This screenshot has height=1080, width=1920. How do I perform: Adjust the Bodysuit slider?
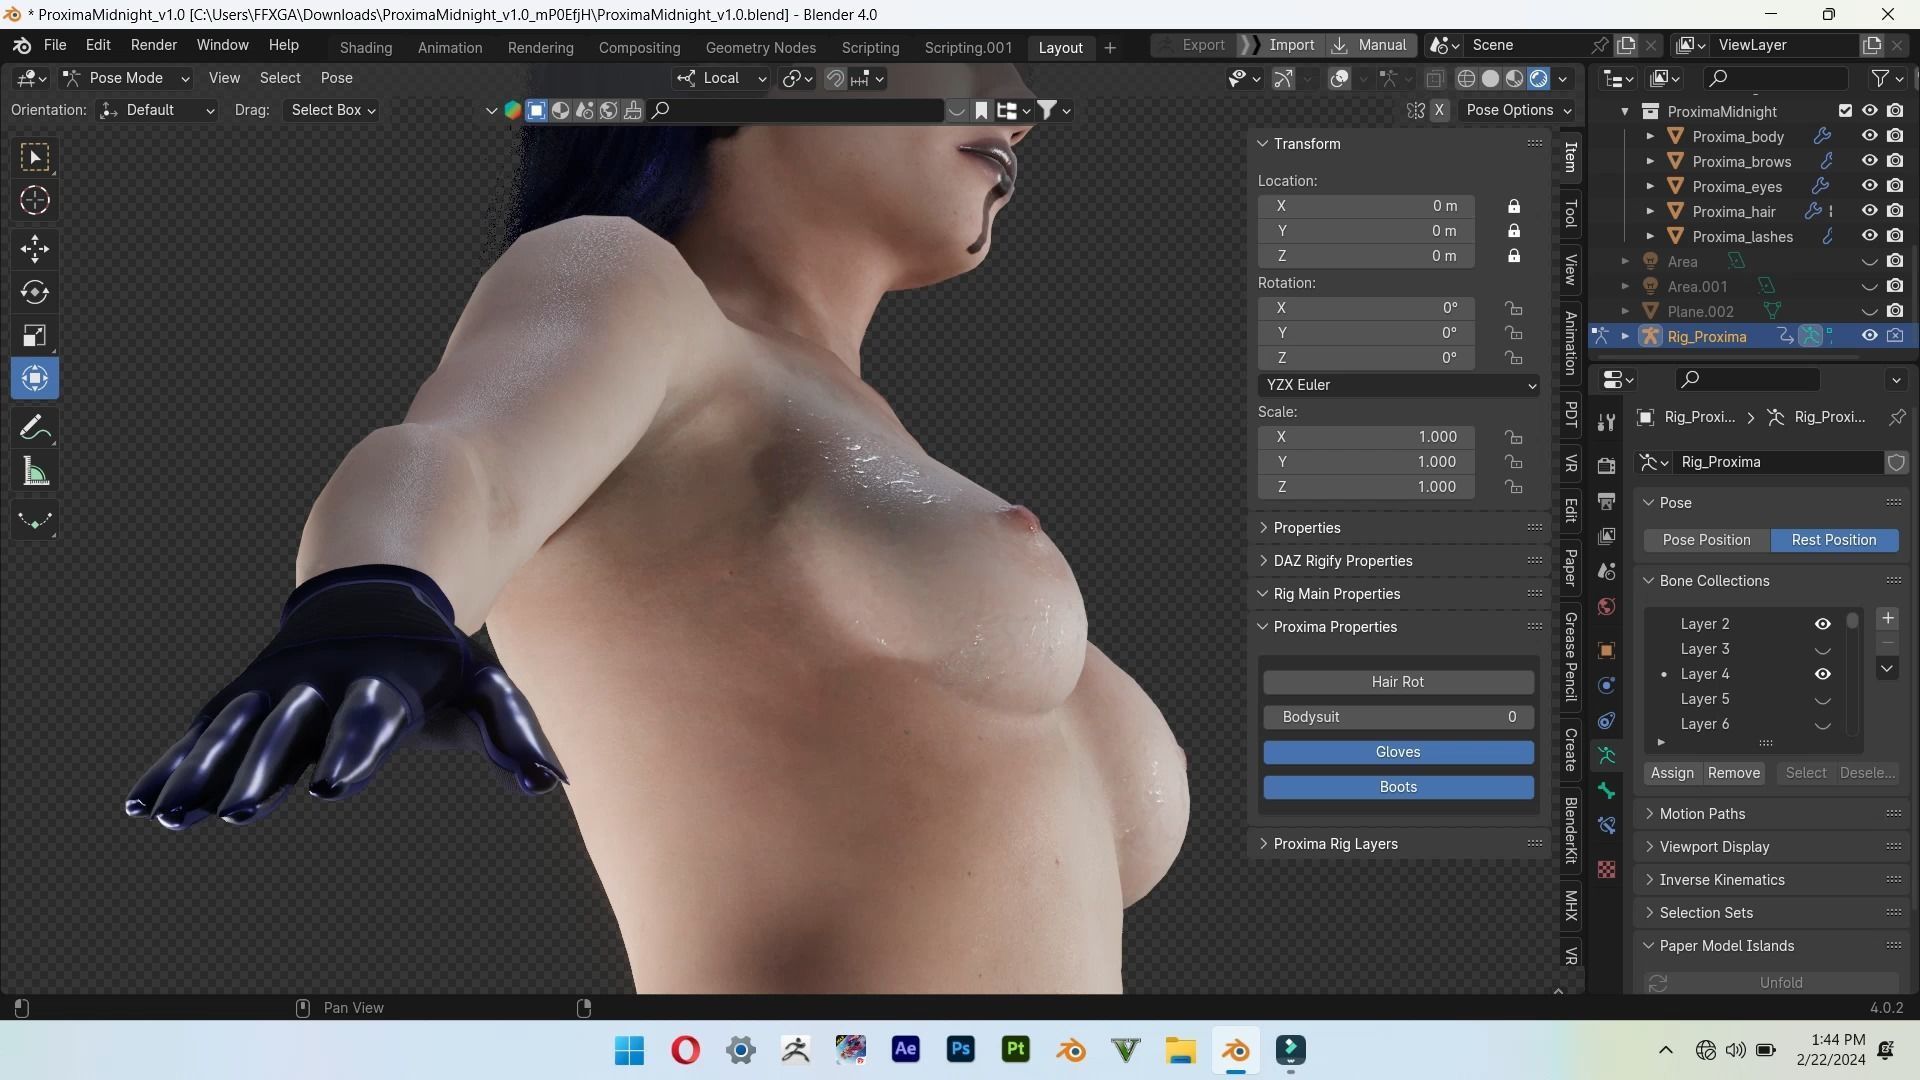[1397, 717]
